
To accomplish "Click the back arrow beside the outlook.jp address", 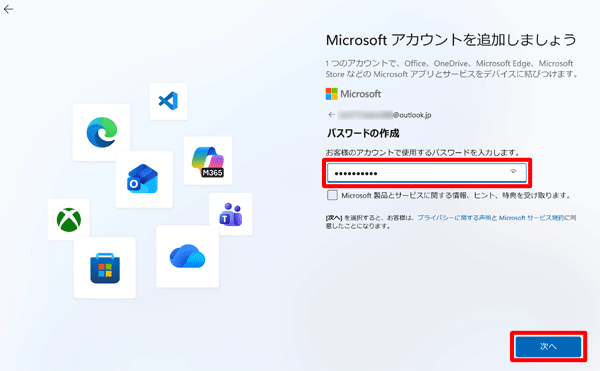I will coord(332,114).
